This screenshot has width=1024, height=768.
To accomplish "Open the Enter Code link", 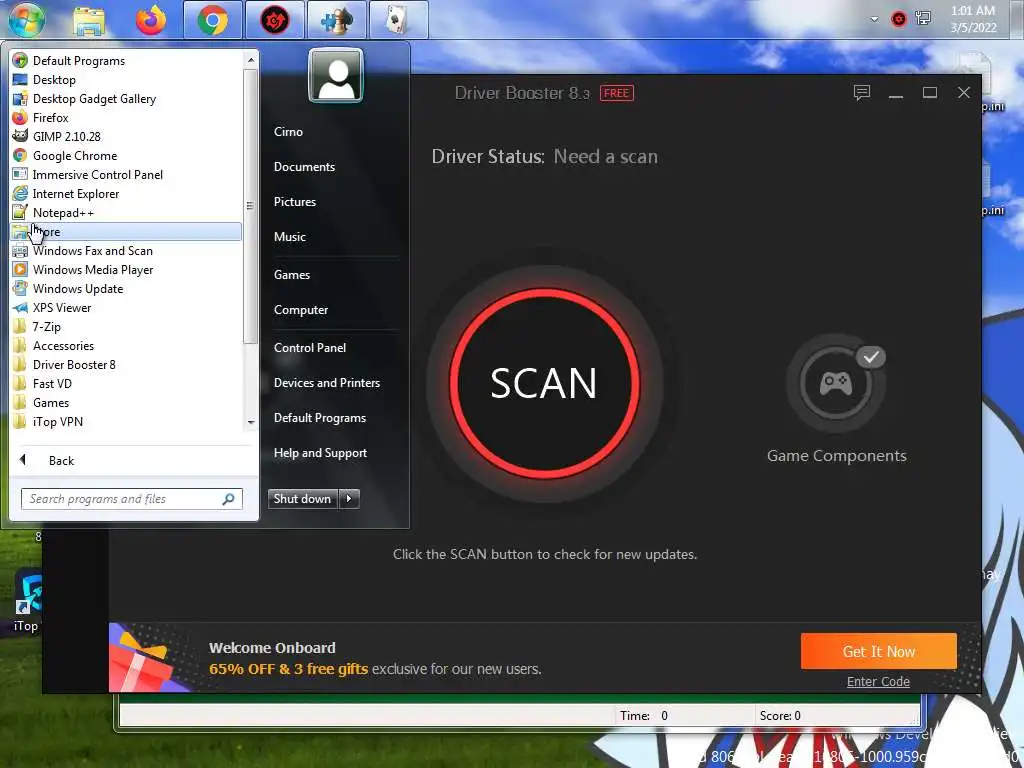I will 878,681.
